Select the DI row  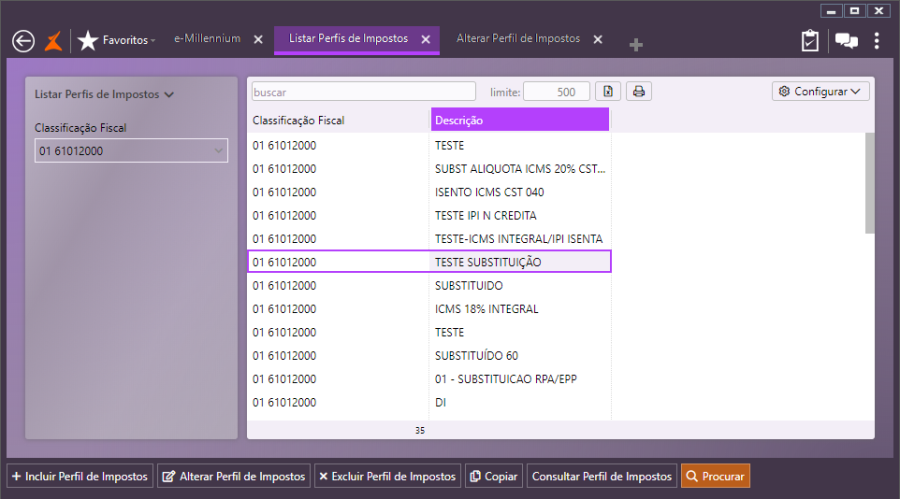[x=429, y=403]
